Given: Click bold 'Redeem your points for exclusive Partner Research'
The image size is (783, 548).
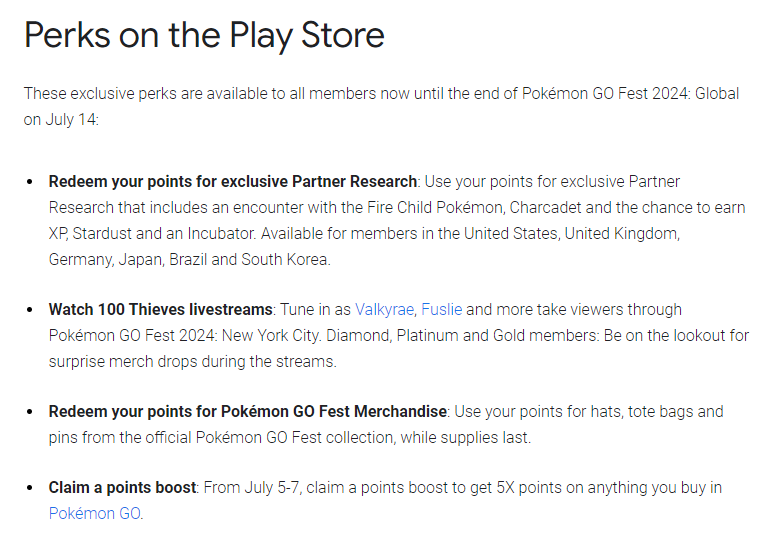Looking at the screenshot, I should [x=232, y=182].
